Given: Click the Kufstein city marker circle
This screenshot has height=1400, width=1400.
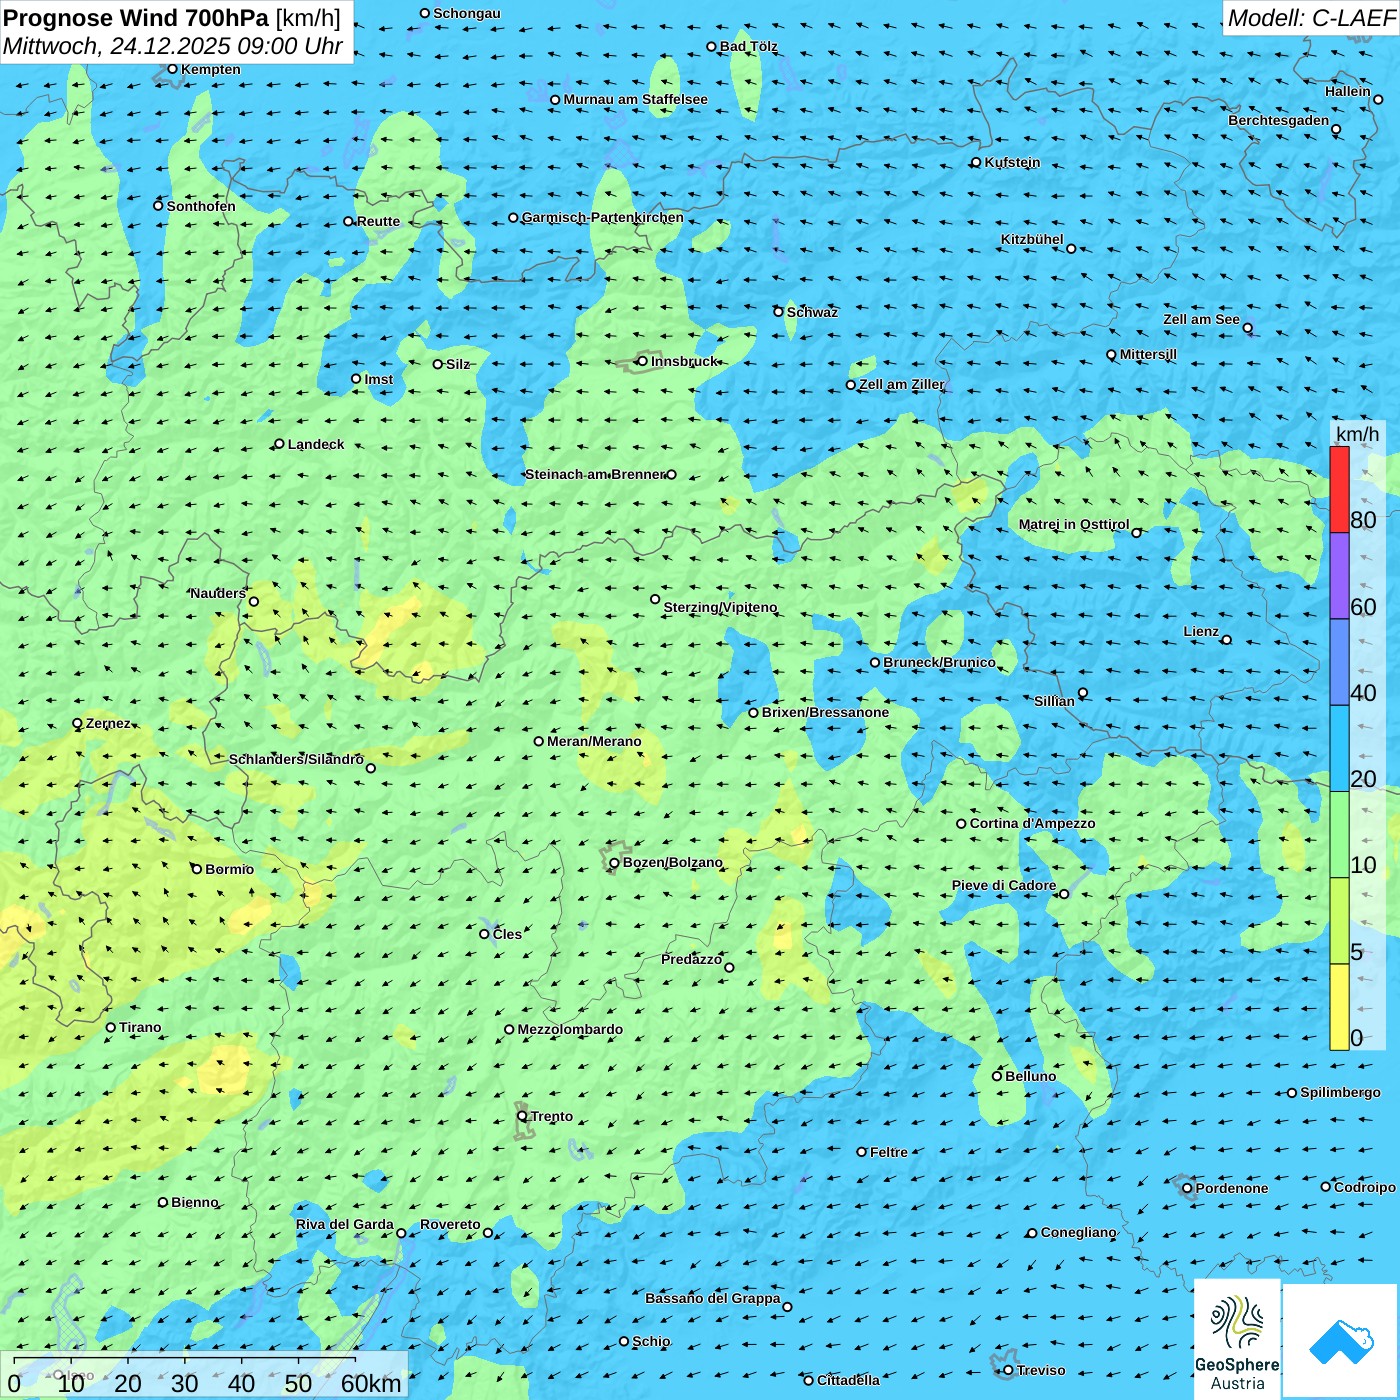Looking at the screenshot, I should click(976, 162).
